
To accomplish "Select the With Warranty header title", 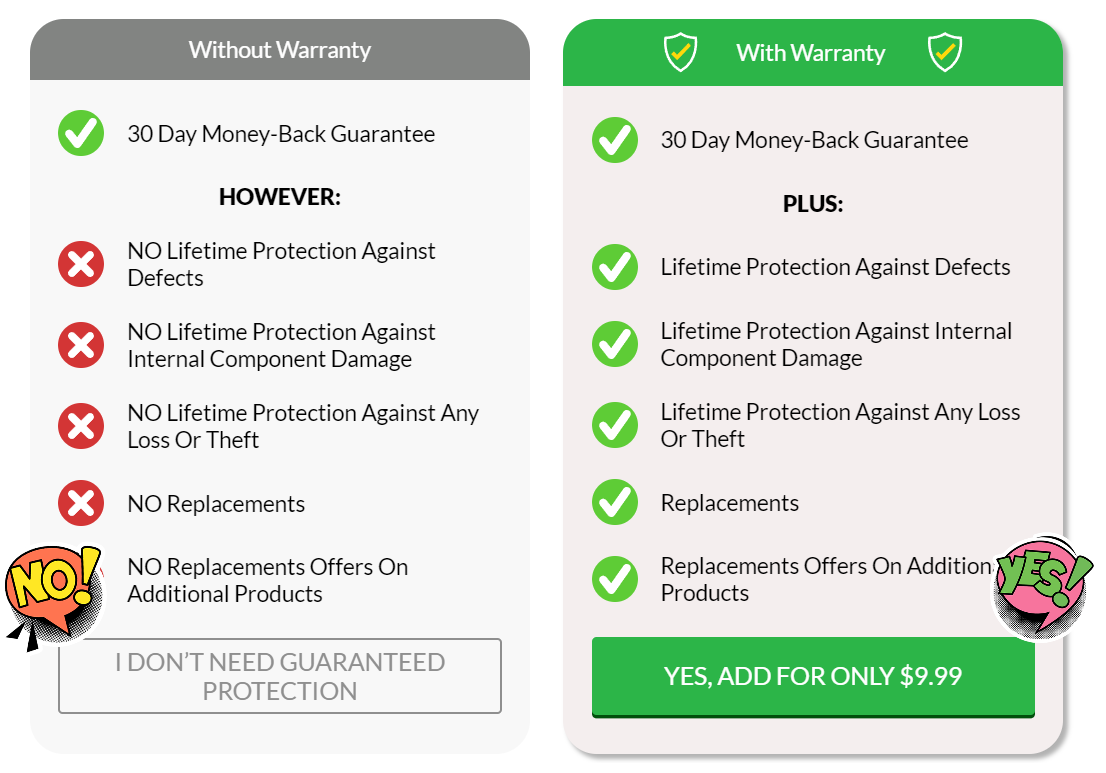I will tap(810, 53).
